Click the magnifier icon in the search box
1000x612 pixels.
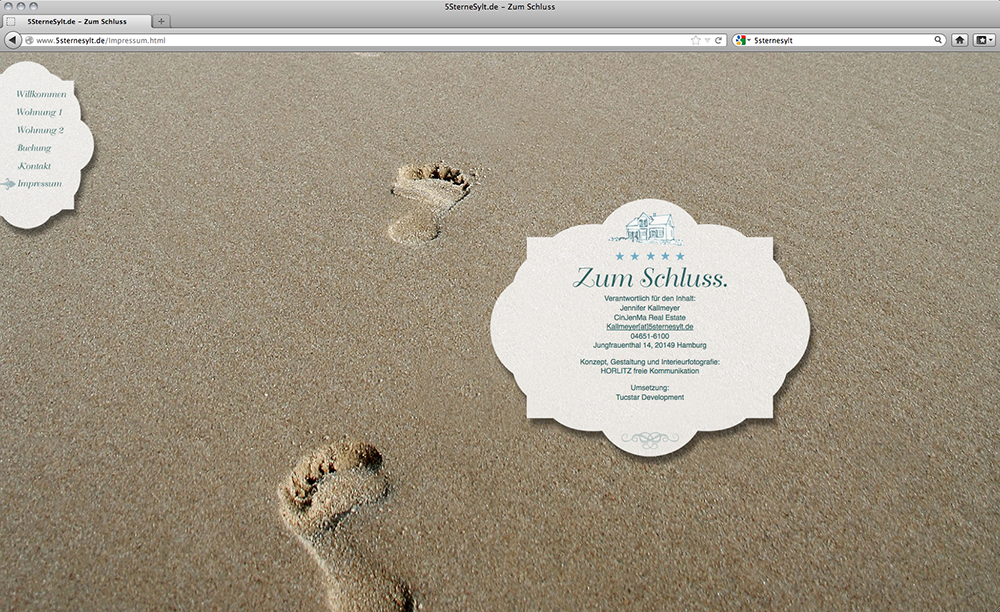[938, 40]
